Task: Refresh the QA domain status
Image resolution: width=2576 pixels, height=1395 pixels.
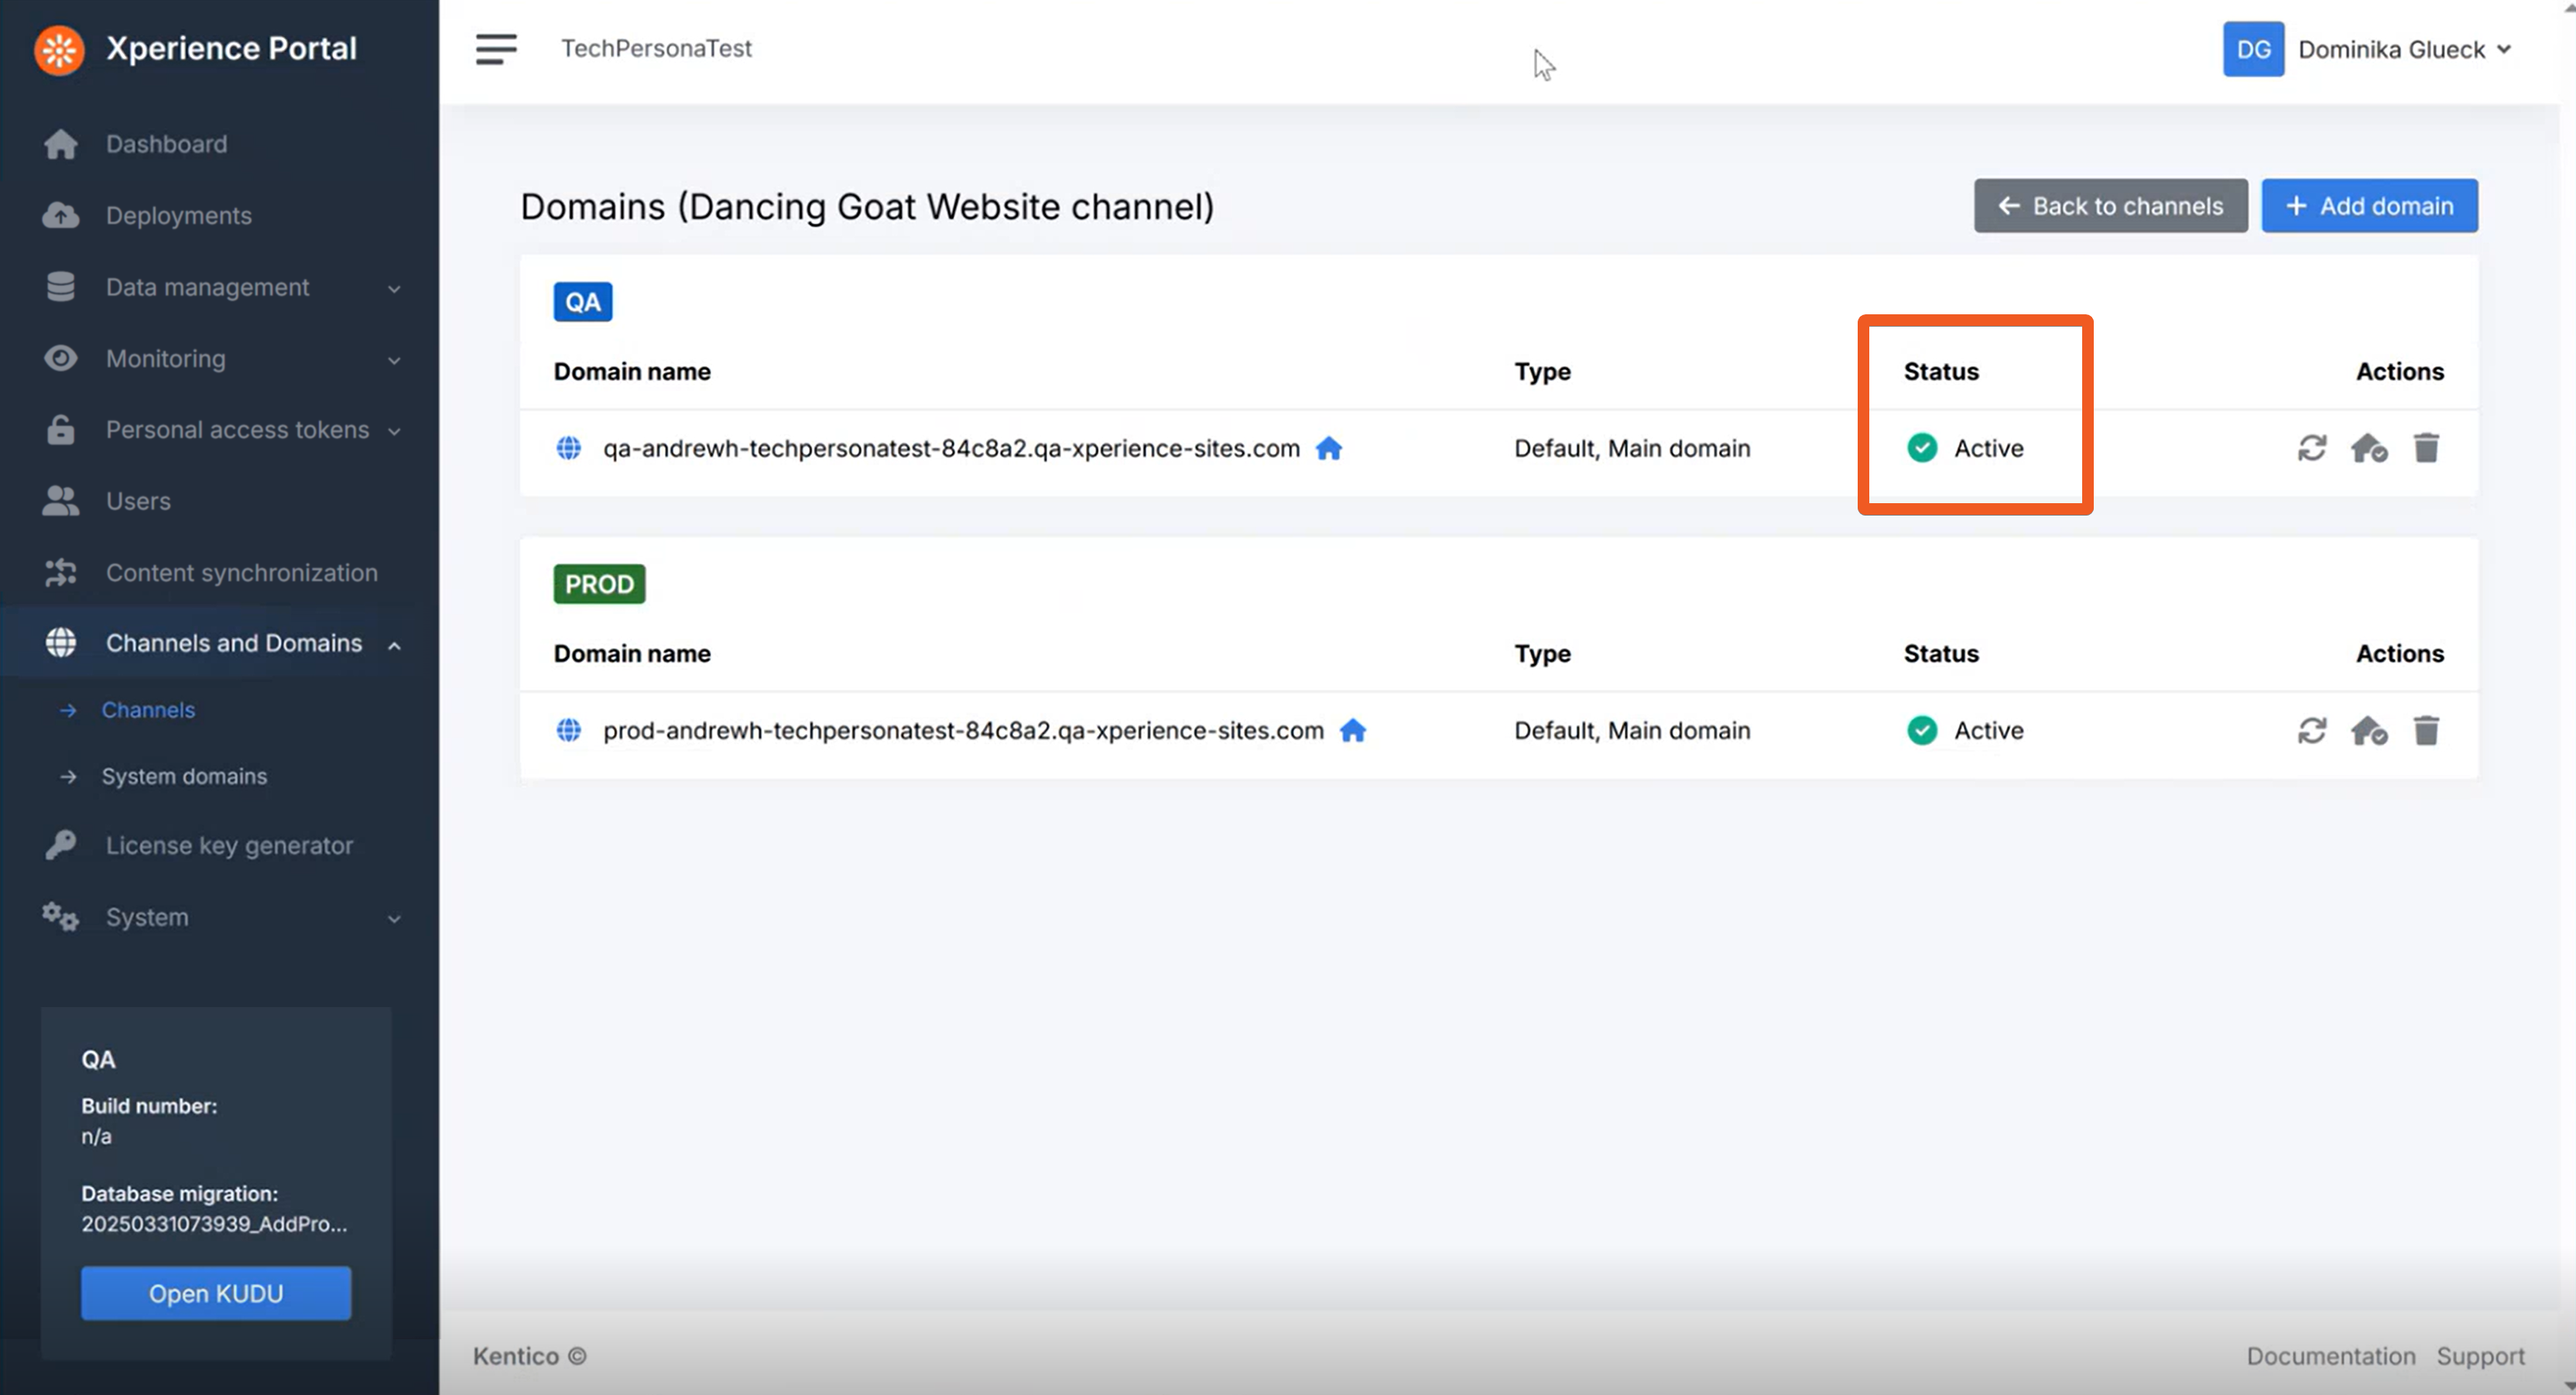Action: 2311,448
